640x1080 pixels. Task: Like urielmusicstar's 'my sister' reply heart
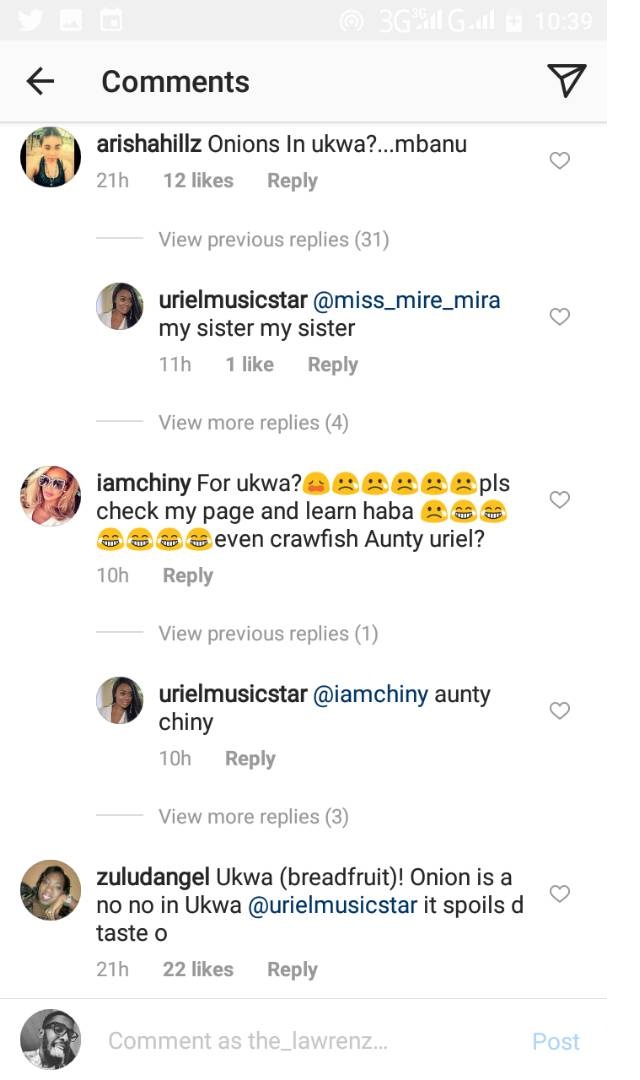(x=560, y=317)
